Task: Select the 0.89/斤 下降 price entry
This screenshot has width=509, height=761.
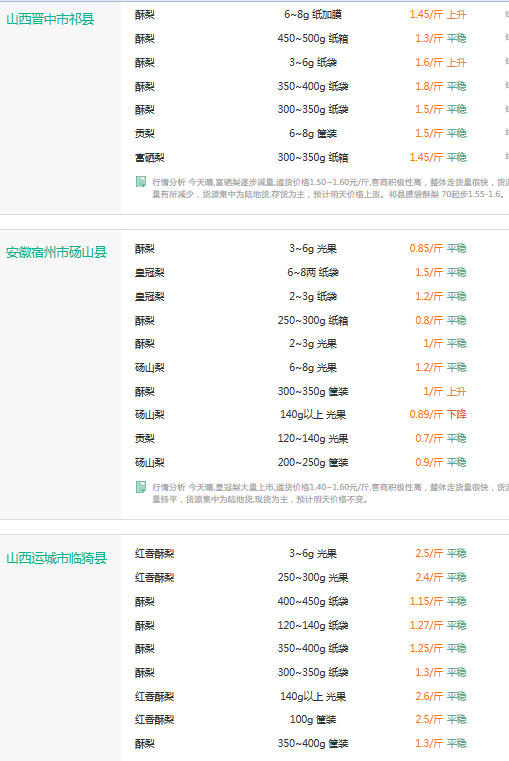Action: (x=438, y=414)
